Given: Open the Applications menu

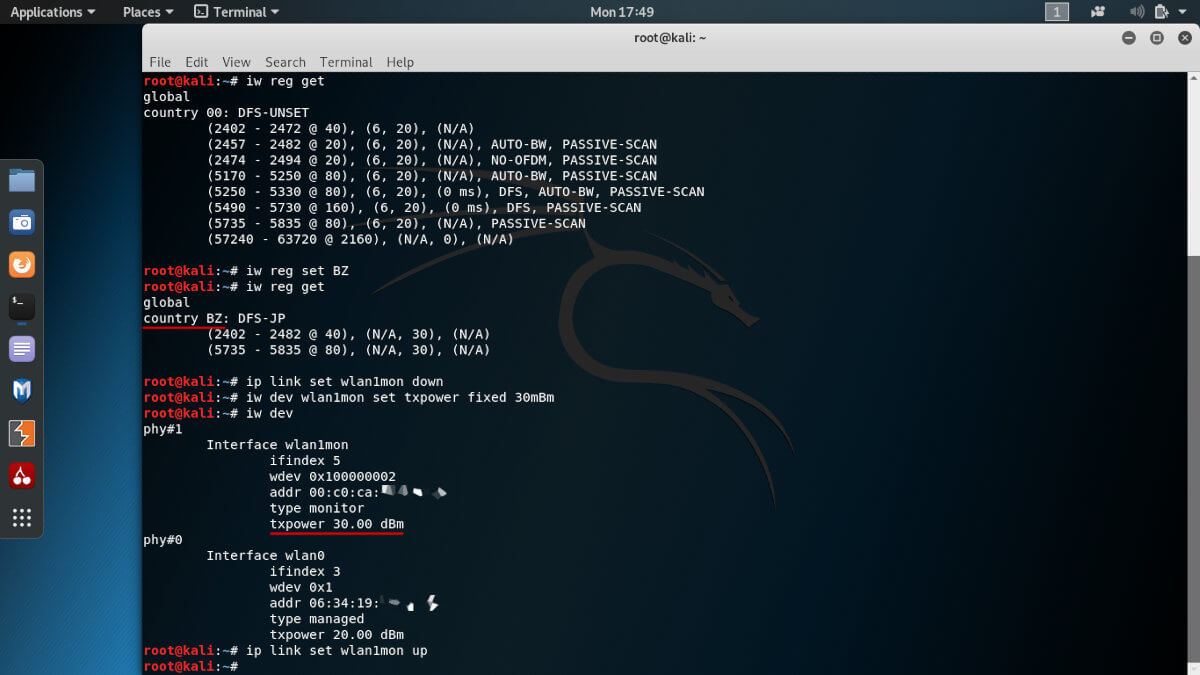Looking at the screenshot, I should pyautogui.click(x=53, y=12).
